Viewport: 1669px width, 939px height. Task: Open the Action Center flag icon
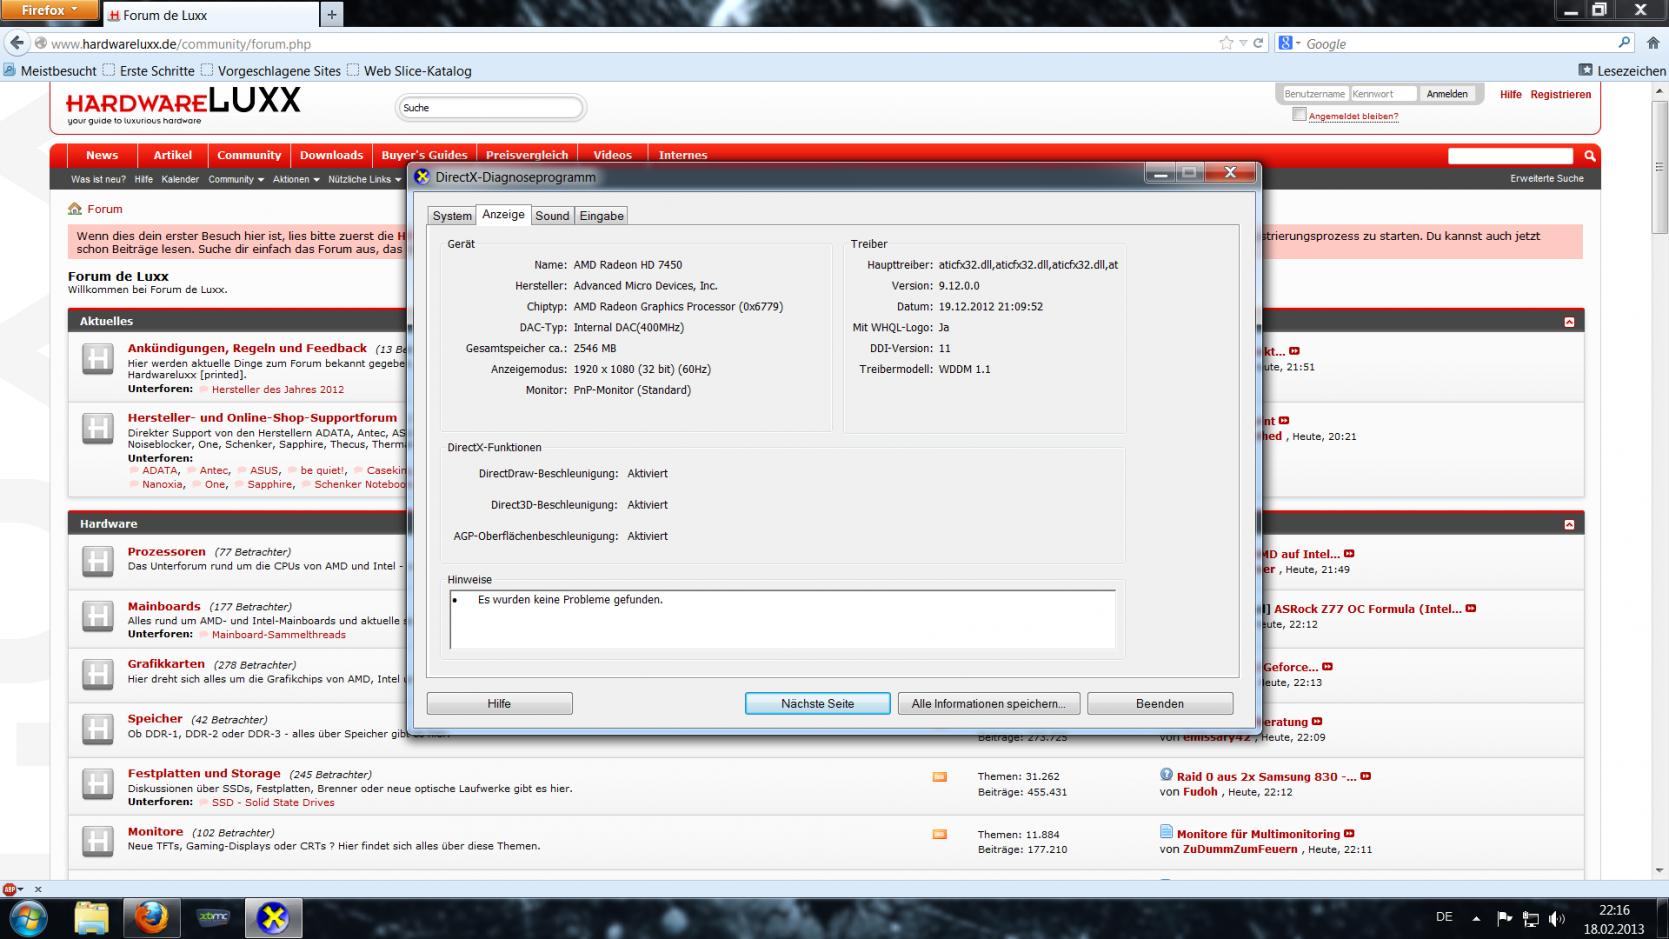tap(1504, 918)
